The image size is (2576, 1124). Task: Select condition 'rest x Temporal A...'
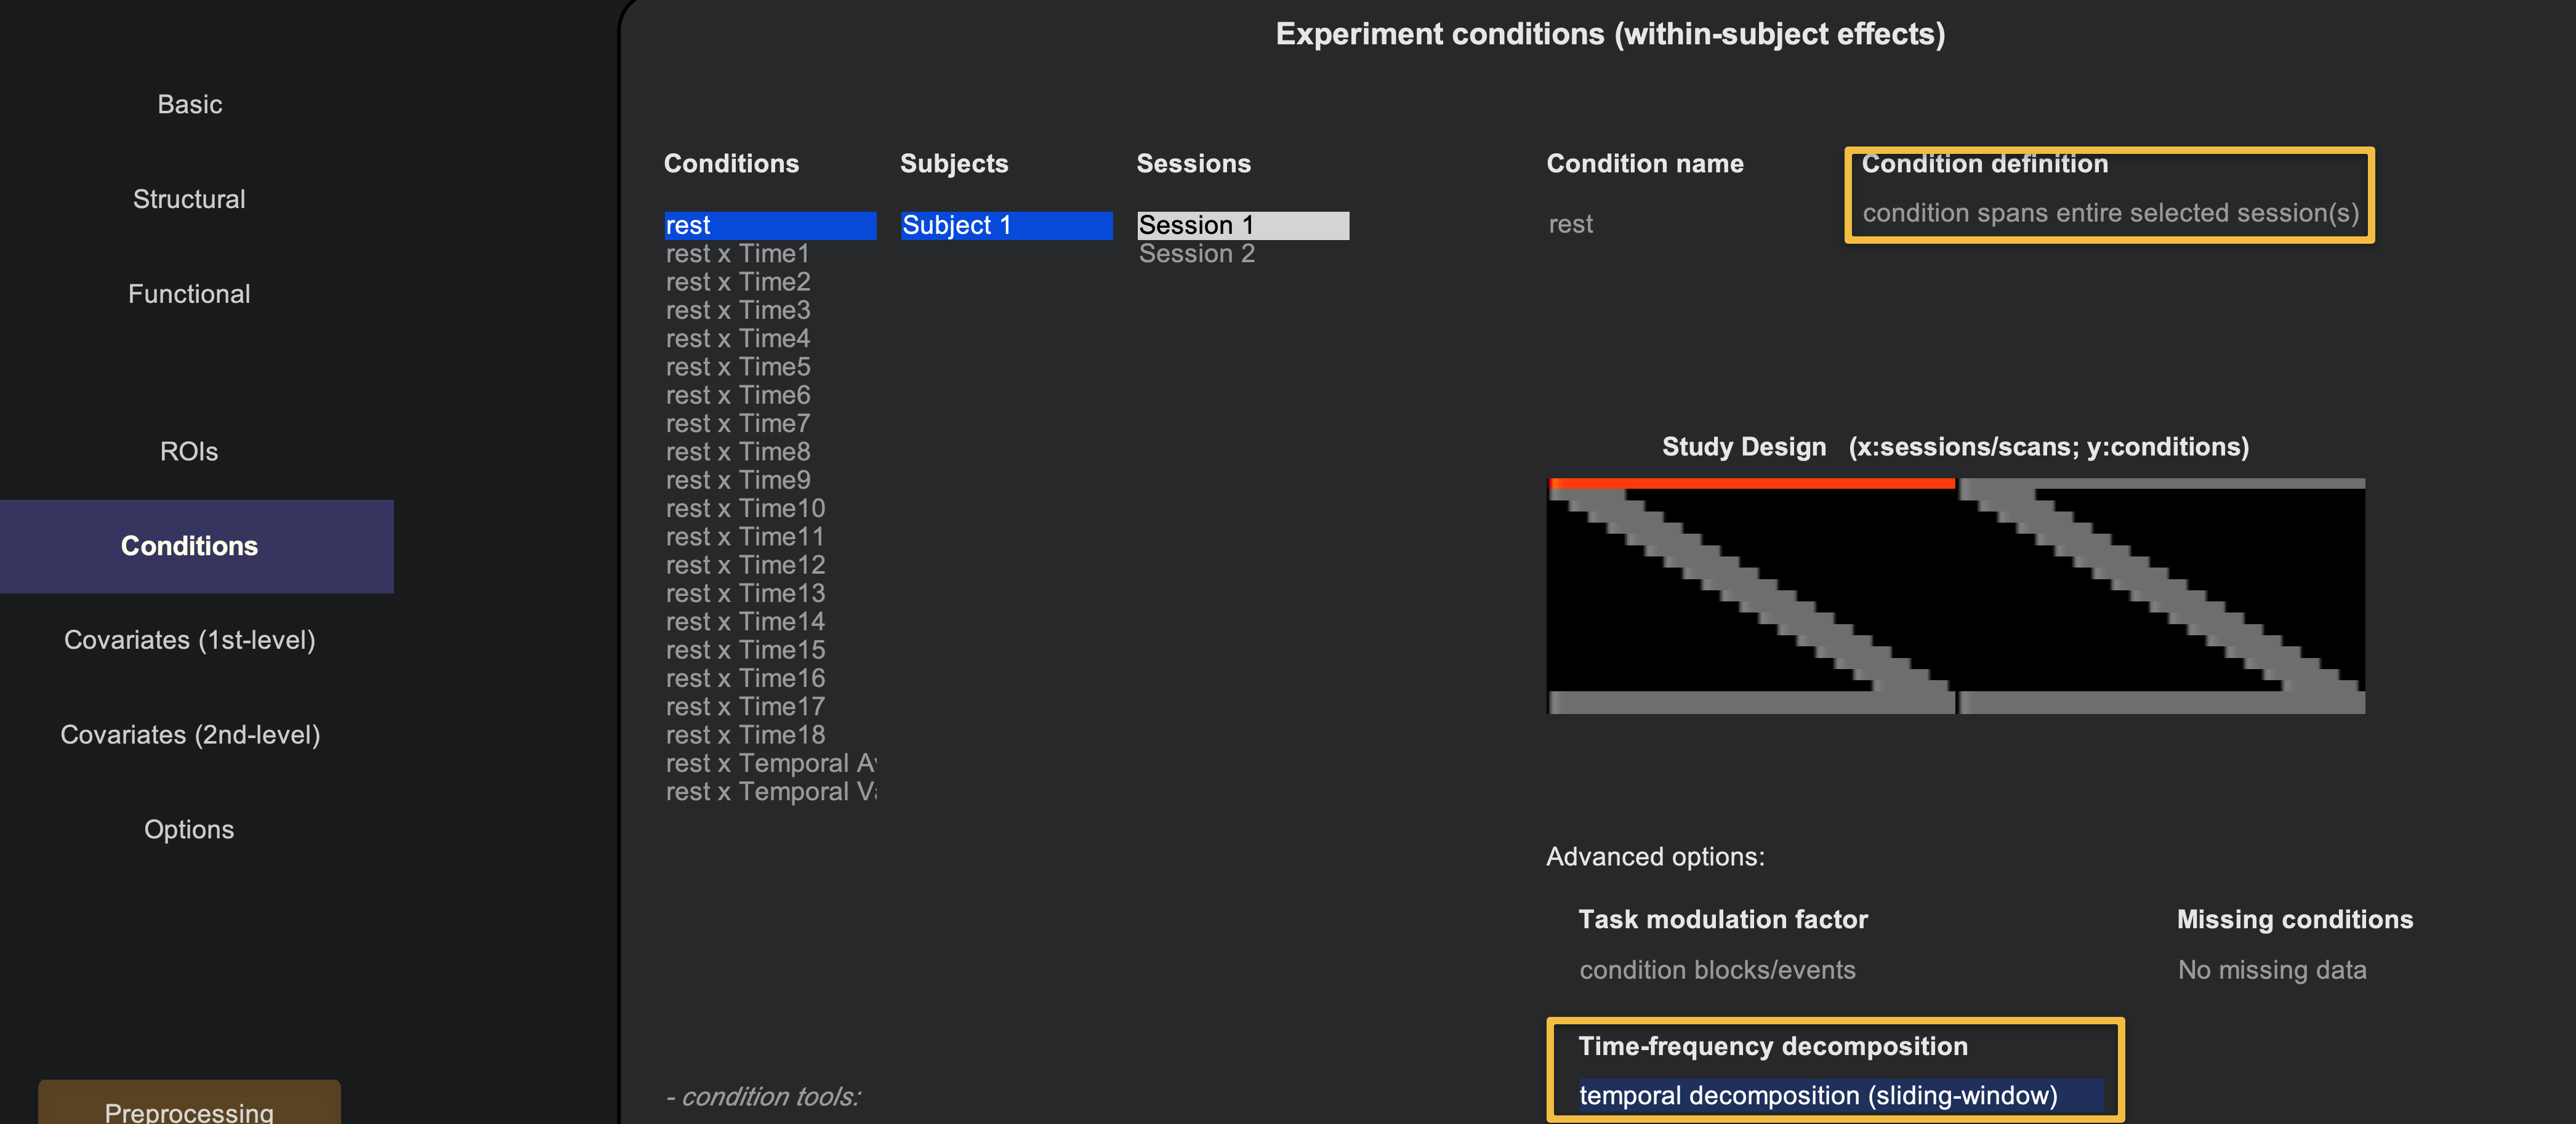[x=770, y=763]
